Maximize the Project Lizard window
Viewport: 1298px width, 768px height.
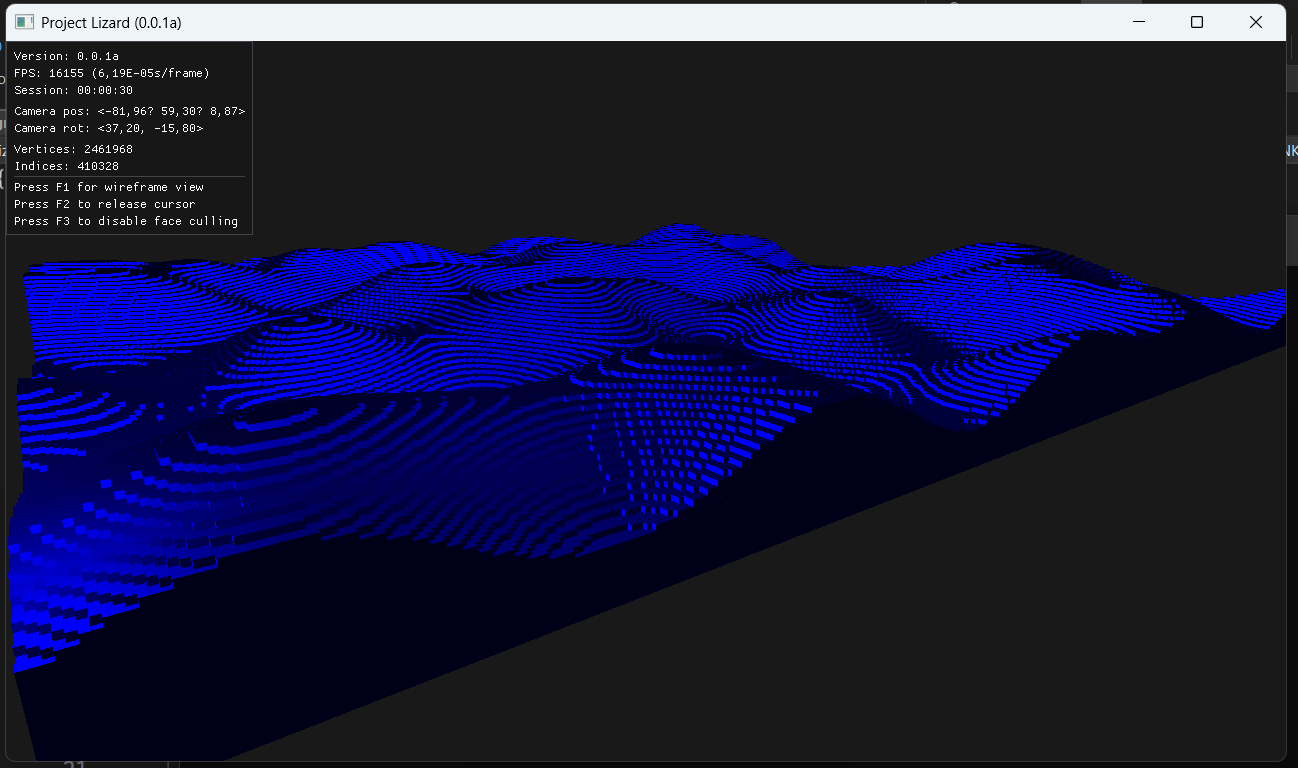tap(1196, 22)
